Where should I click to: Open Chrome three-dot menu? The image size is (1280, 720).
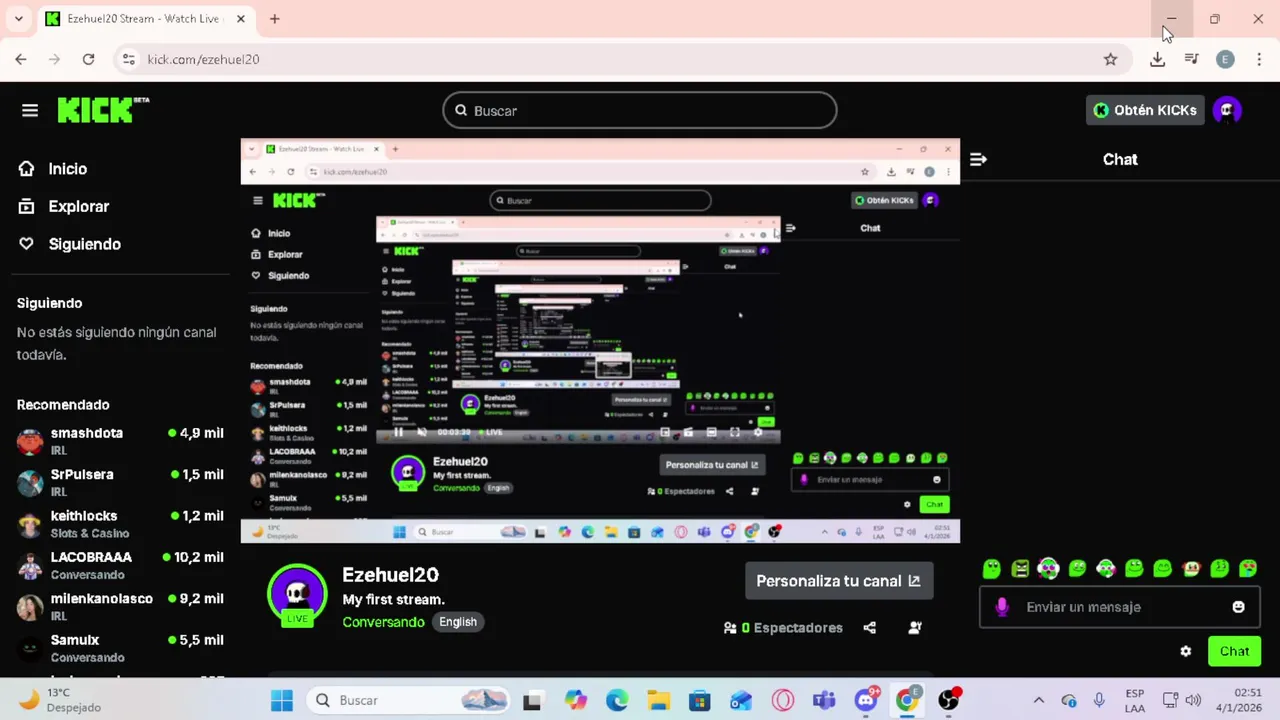[x=1259, y=59]
